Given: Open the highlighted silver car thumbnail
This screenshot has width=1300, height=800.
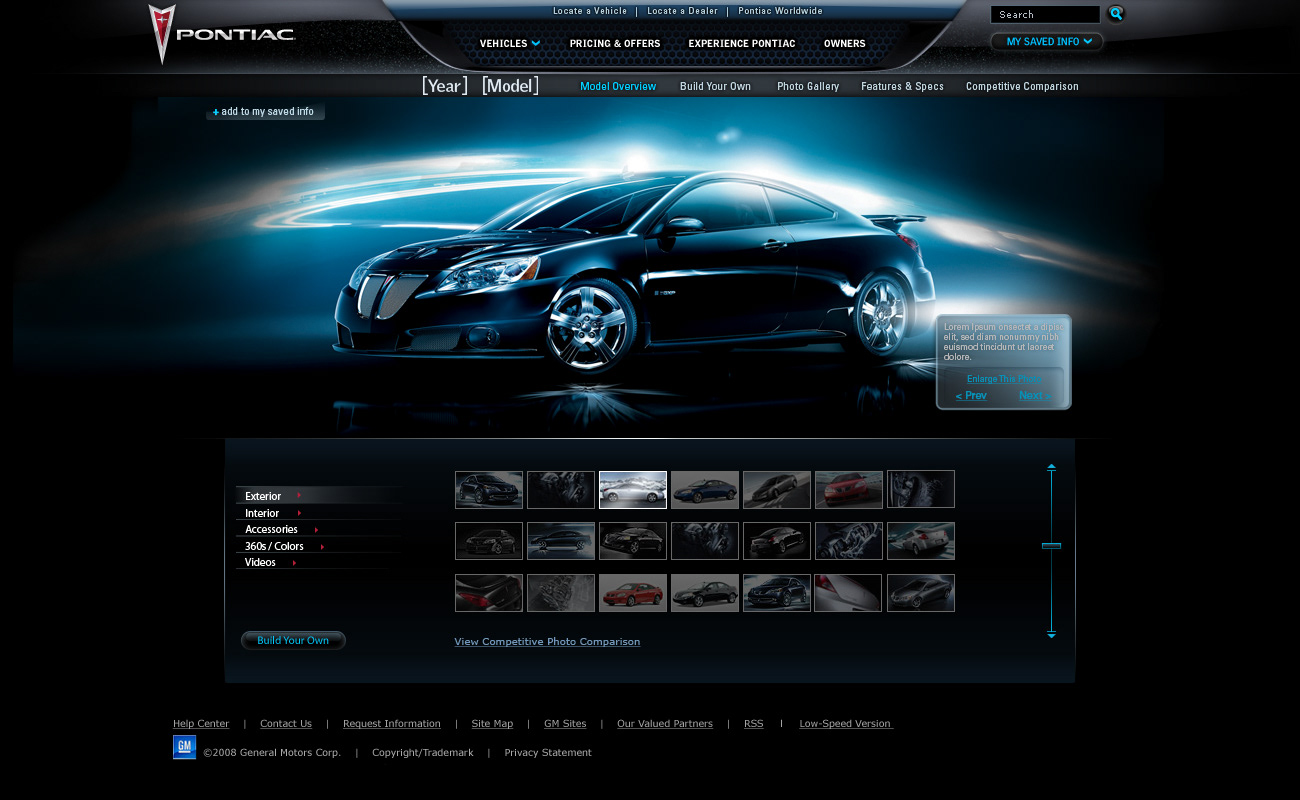Looking at the screenshot, I should pyautogui.click(x=632, y=490).
